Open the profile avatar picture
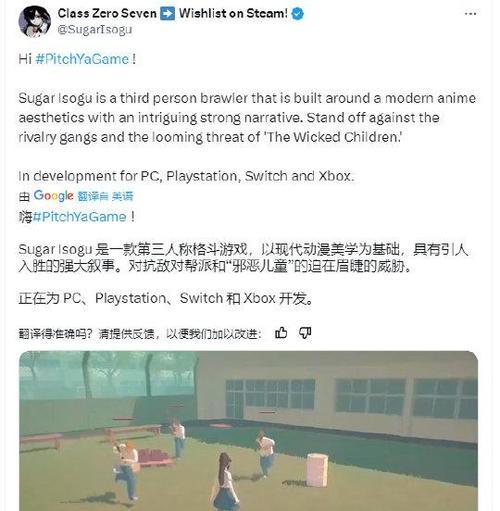Screen dimensions: 500x511 click(x=34, y=21)
